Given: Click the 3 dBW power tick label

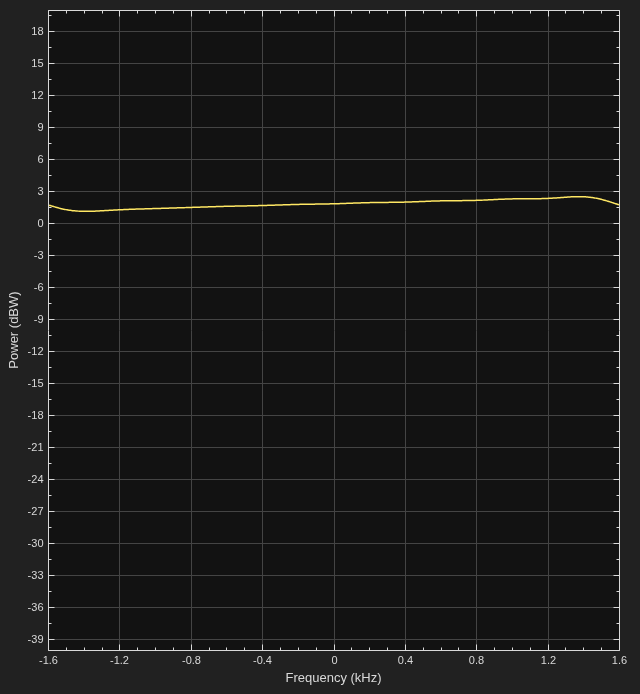Looking at the screenshot, I should tap(41, 191).
